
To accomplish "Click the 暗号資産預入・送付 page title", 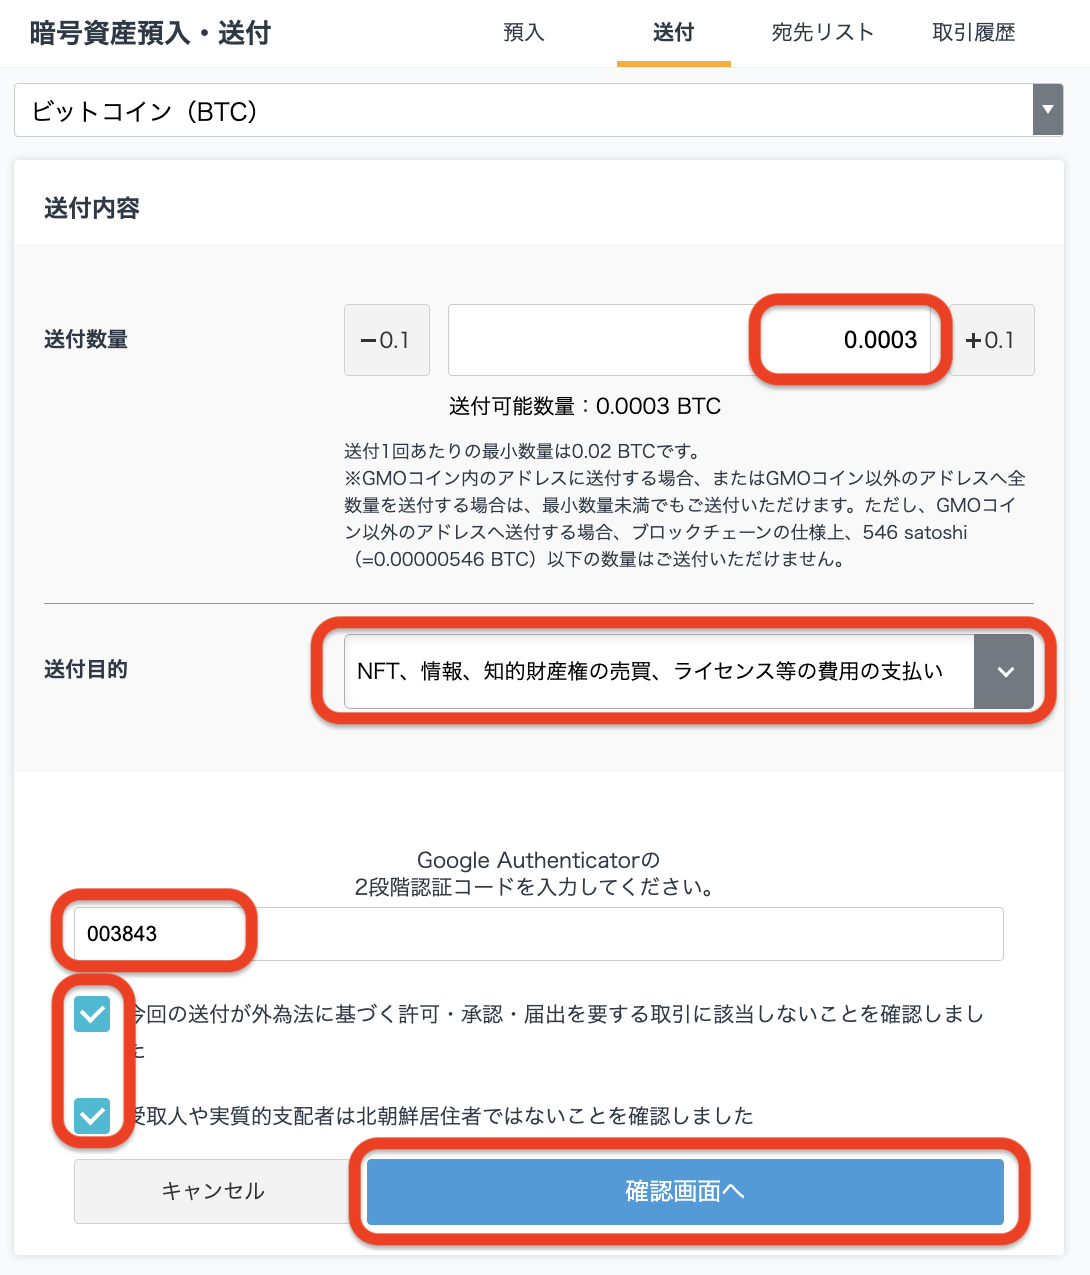I will tap(150, 33).
